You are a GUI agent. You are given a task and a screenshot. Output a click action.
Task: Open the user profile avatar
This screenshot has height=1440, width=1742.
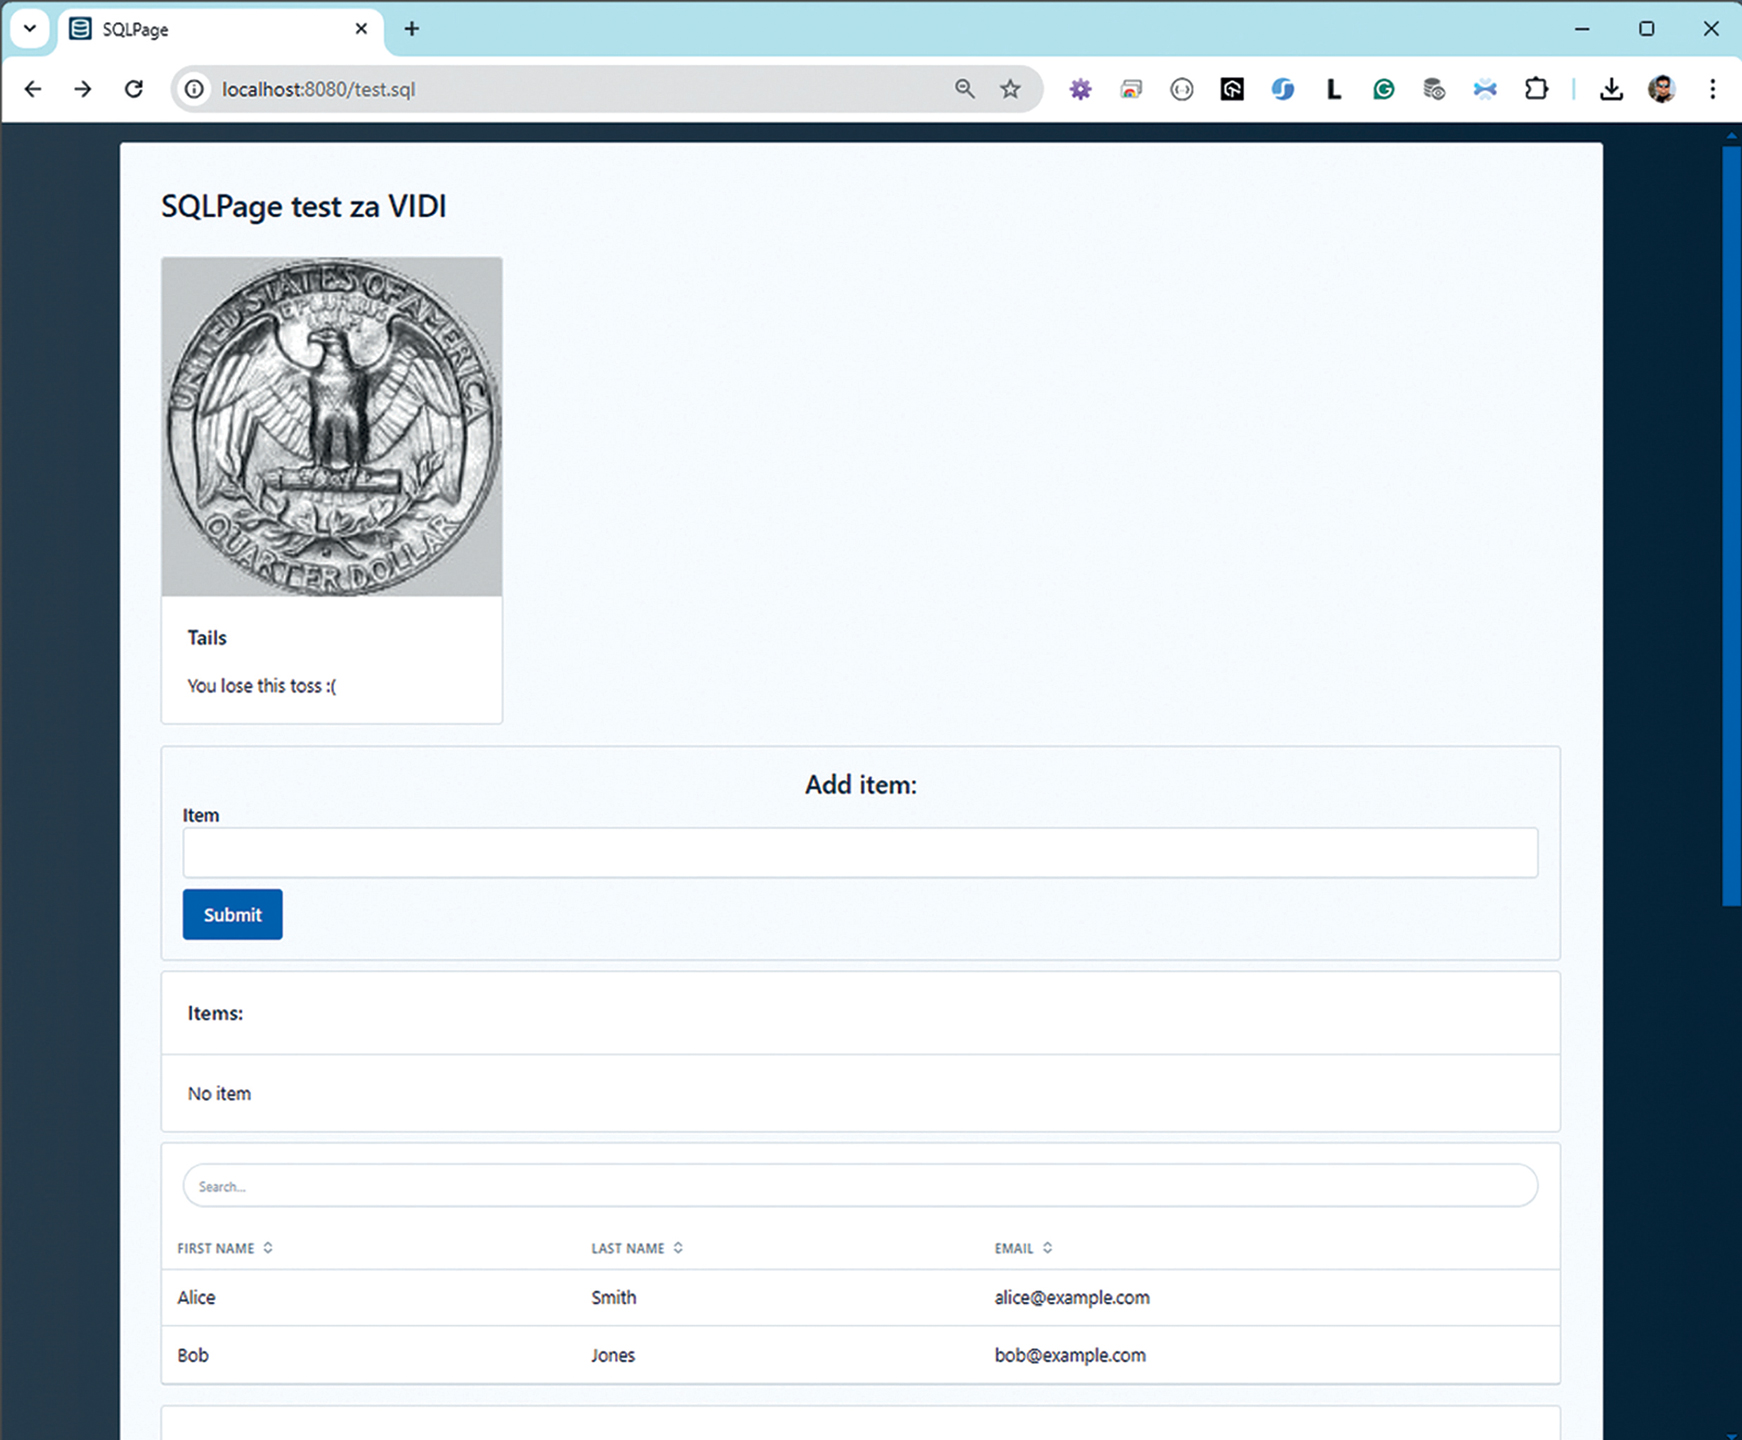(x=1662, y=89)
